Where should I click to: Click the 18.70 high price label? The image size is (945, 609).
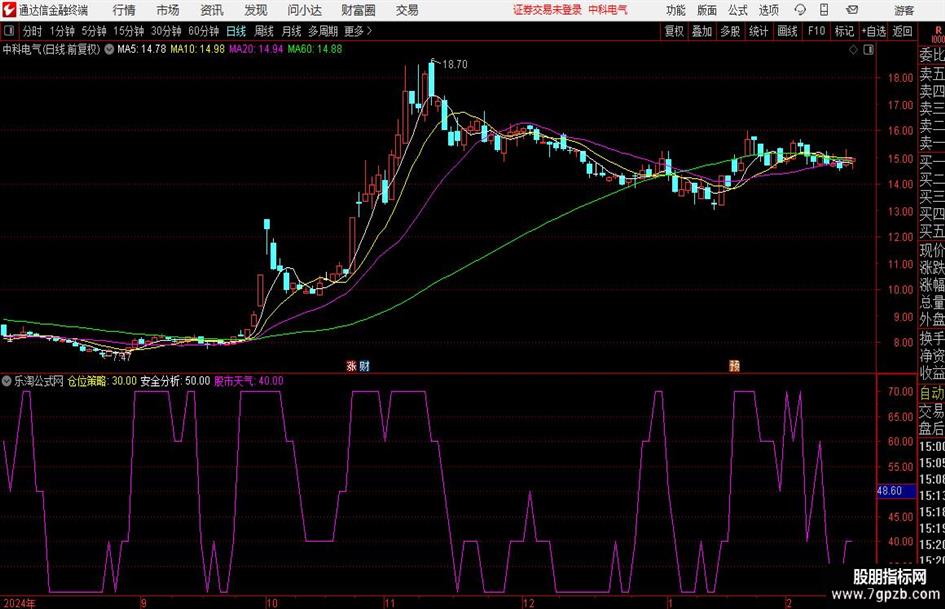coord(455,65)
